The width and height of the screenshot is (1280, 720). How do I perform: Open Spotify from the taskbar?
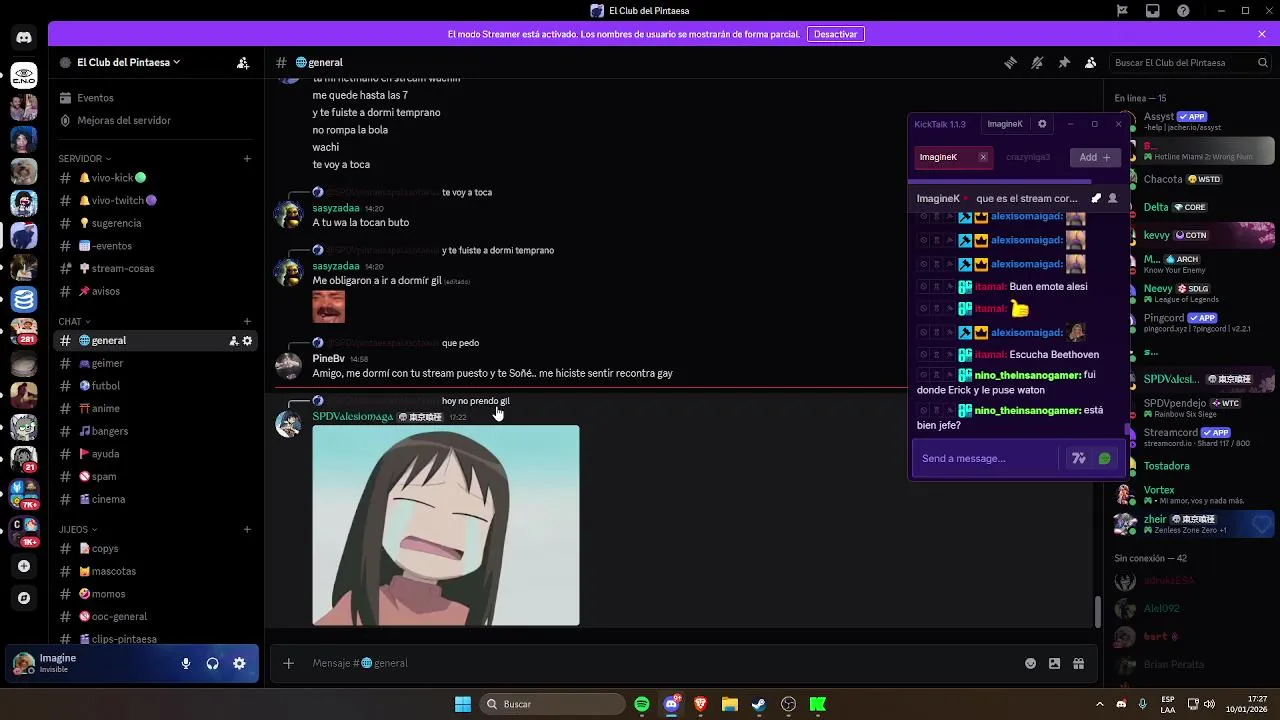[642, 704]
